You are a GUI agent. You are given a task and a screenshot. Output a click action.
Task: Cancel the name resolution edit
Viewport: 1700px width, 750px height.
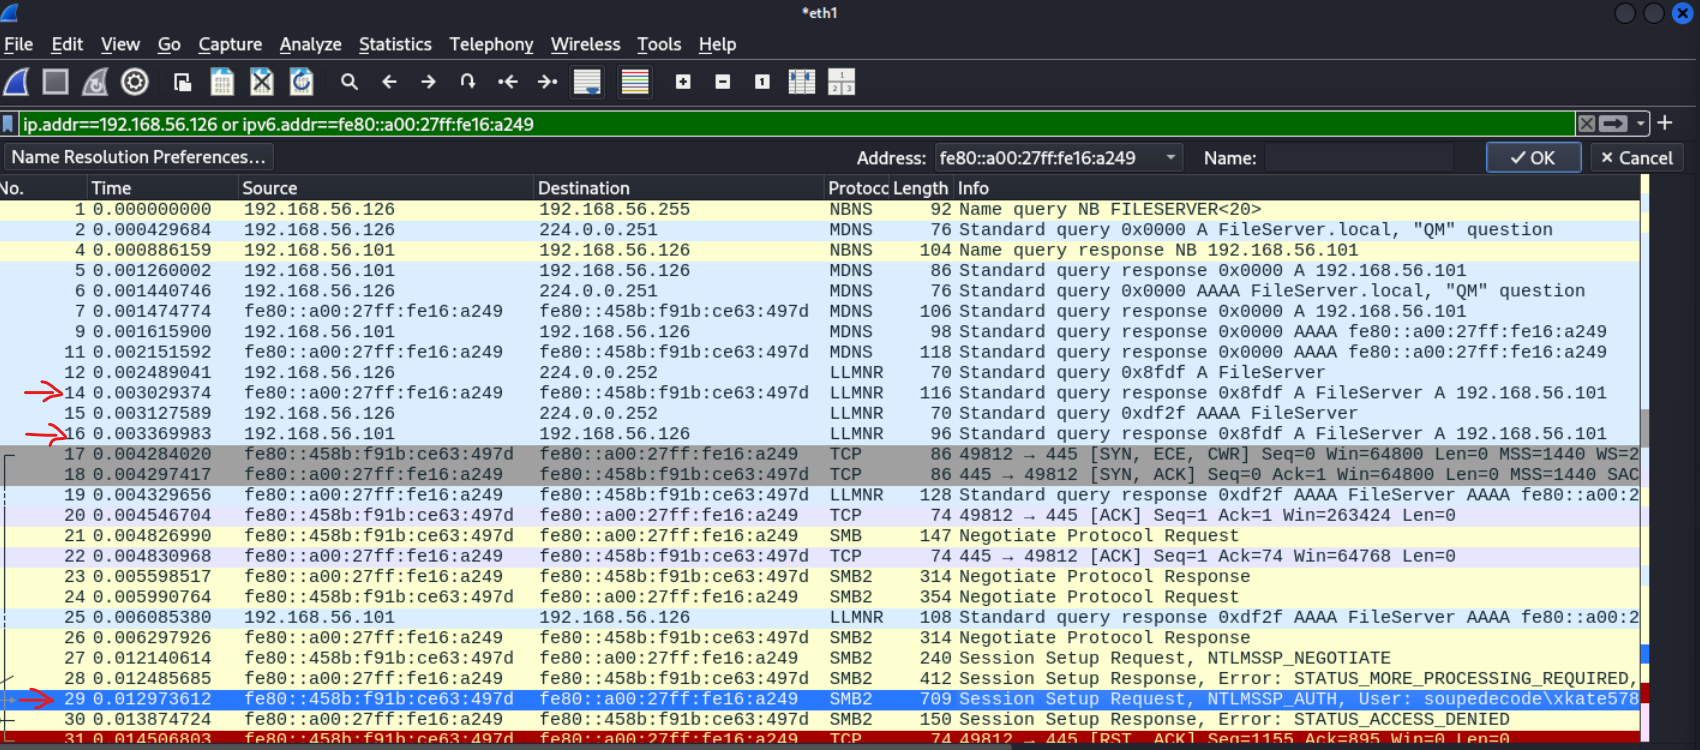pos(1637,158)
